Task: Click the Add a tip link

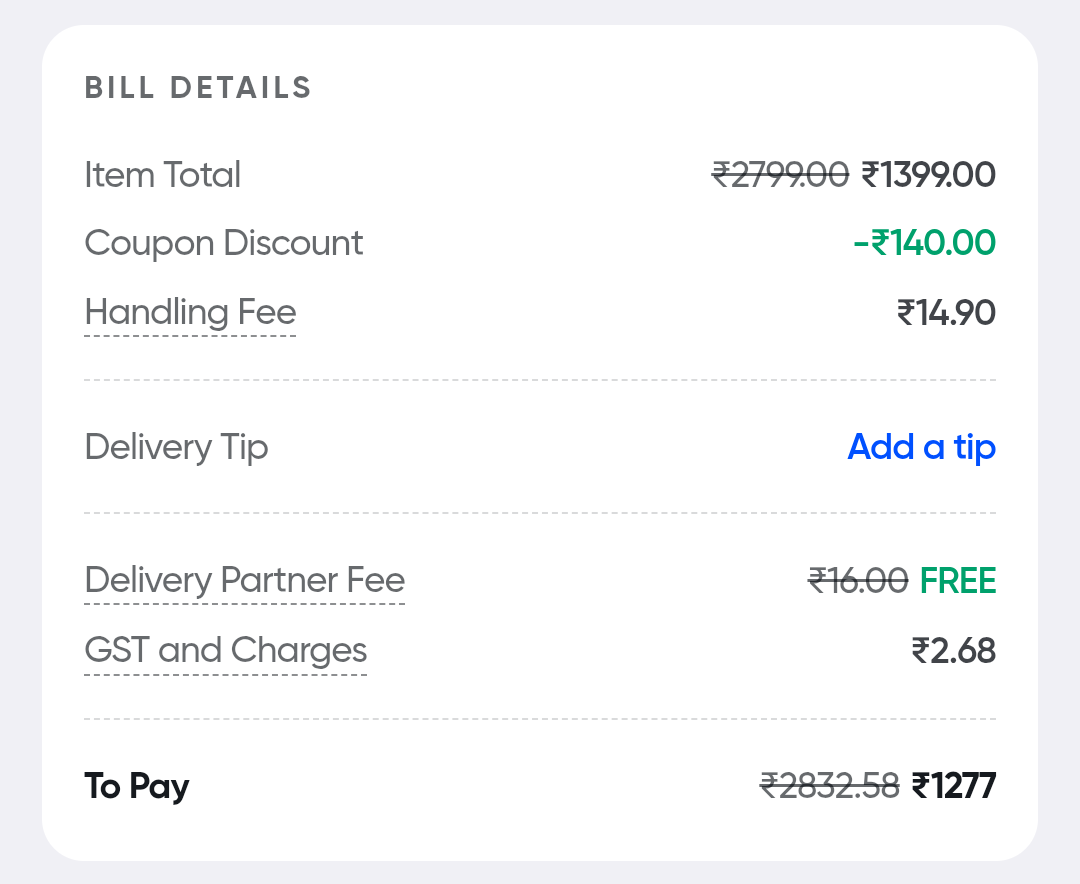Action: click(x=921, y=447)
